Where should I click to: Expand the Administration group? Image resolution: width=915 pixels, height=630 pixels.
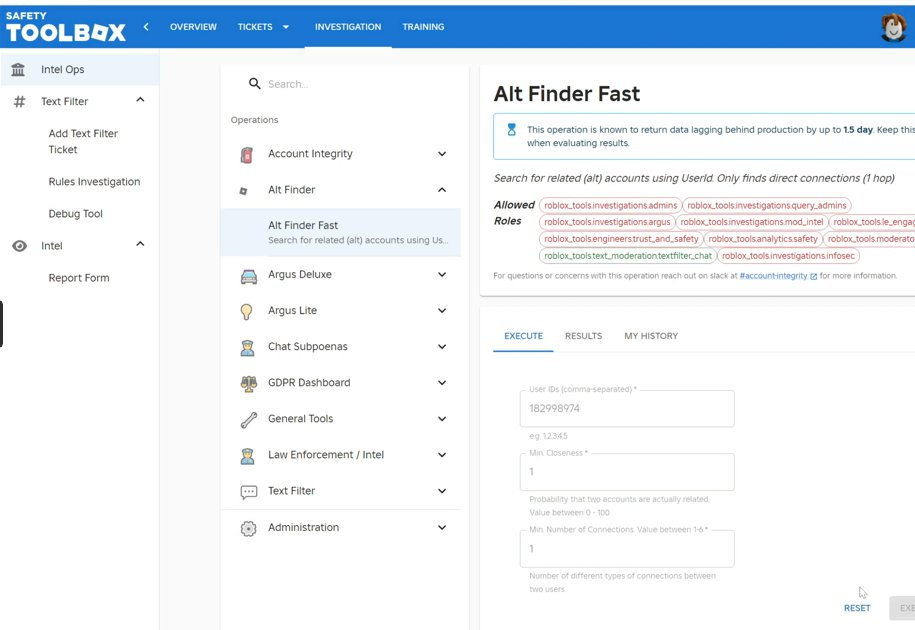442,527
